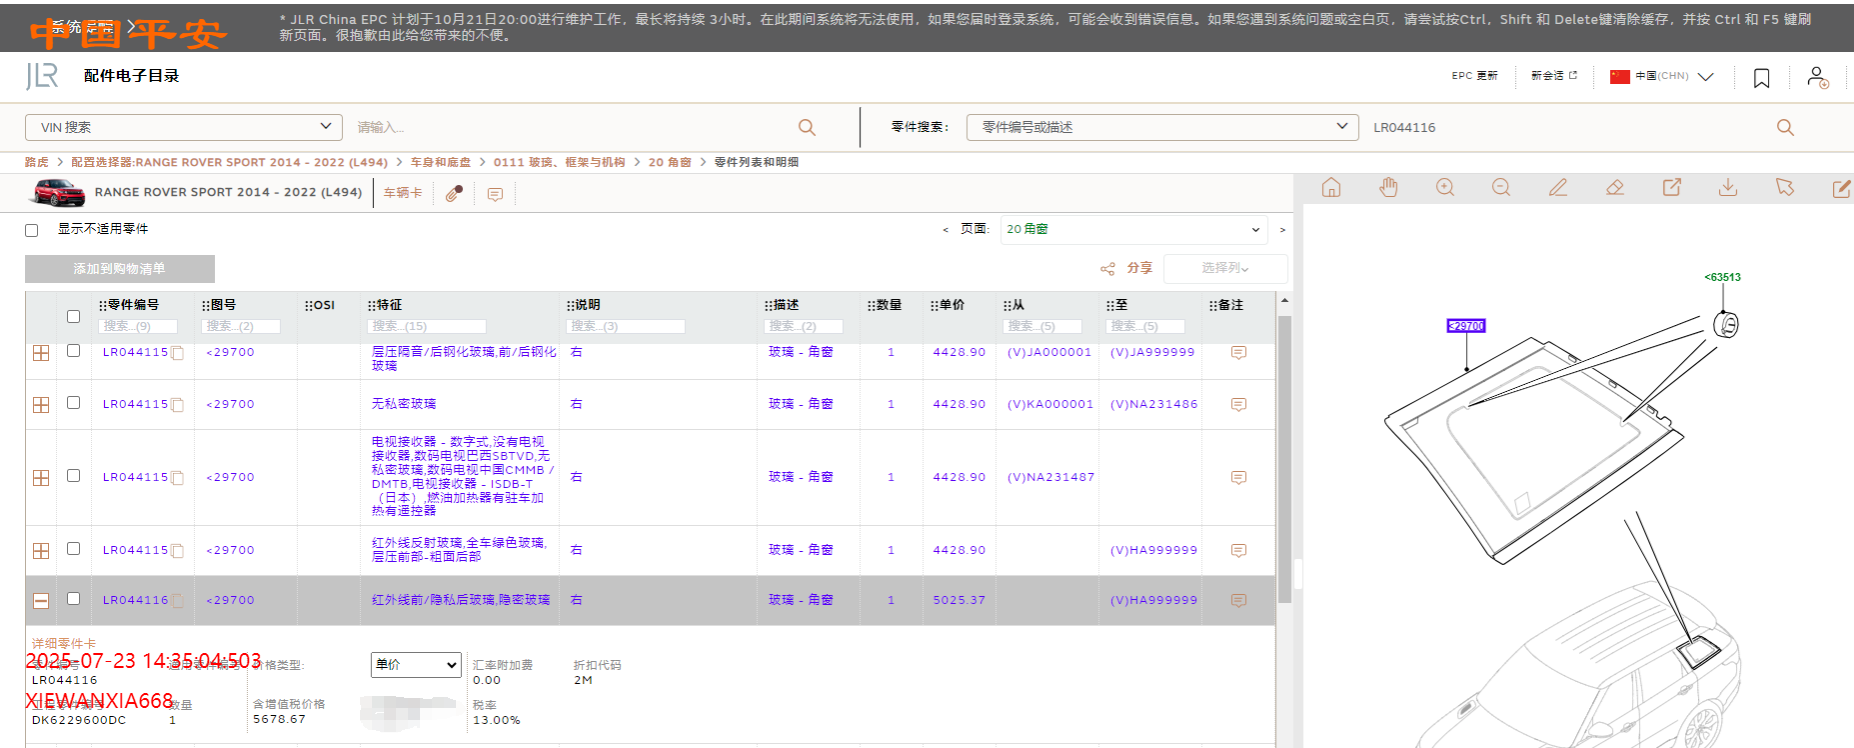The image size is (1854, 748).
Task: Check the row for 无私密玻璃
Action: tap(73, 403)
